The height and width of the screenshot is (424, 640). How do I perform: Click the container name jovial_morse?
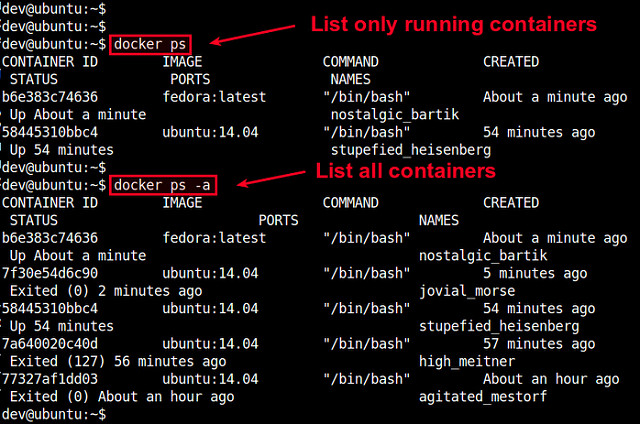[467, 291]
